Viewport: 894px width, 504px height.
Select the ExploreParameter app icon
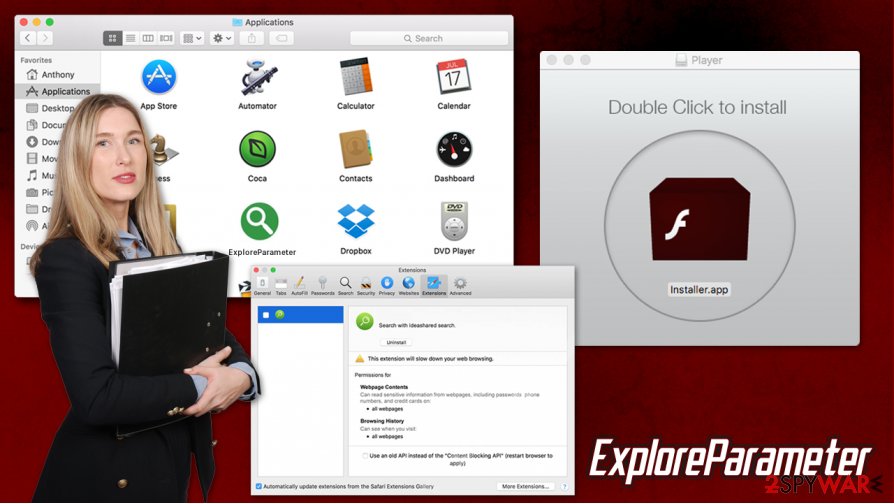259,221
